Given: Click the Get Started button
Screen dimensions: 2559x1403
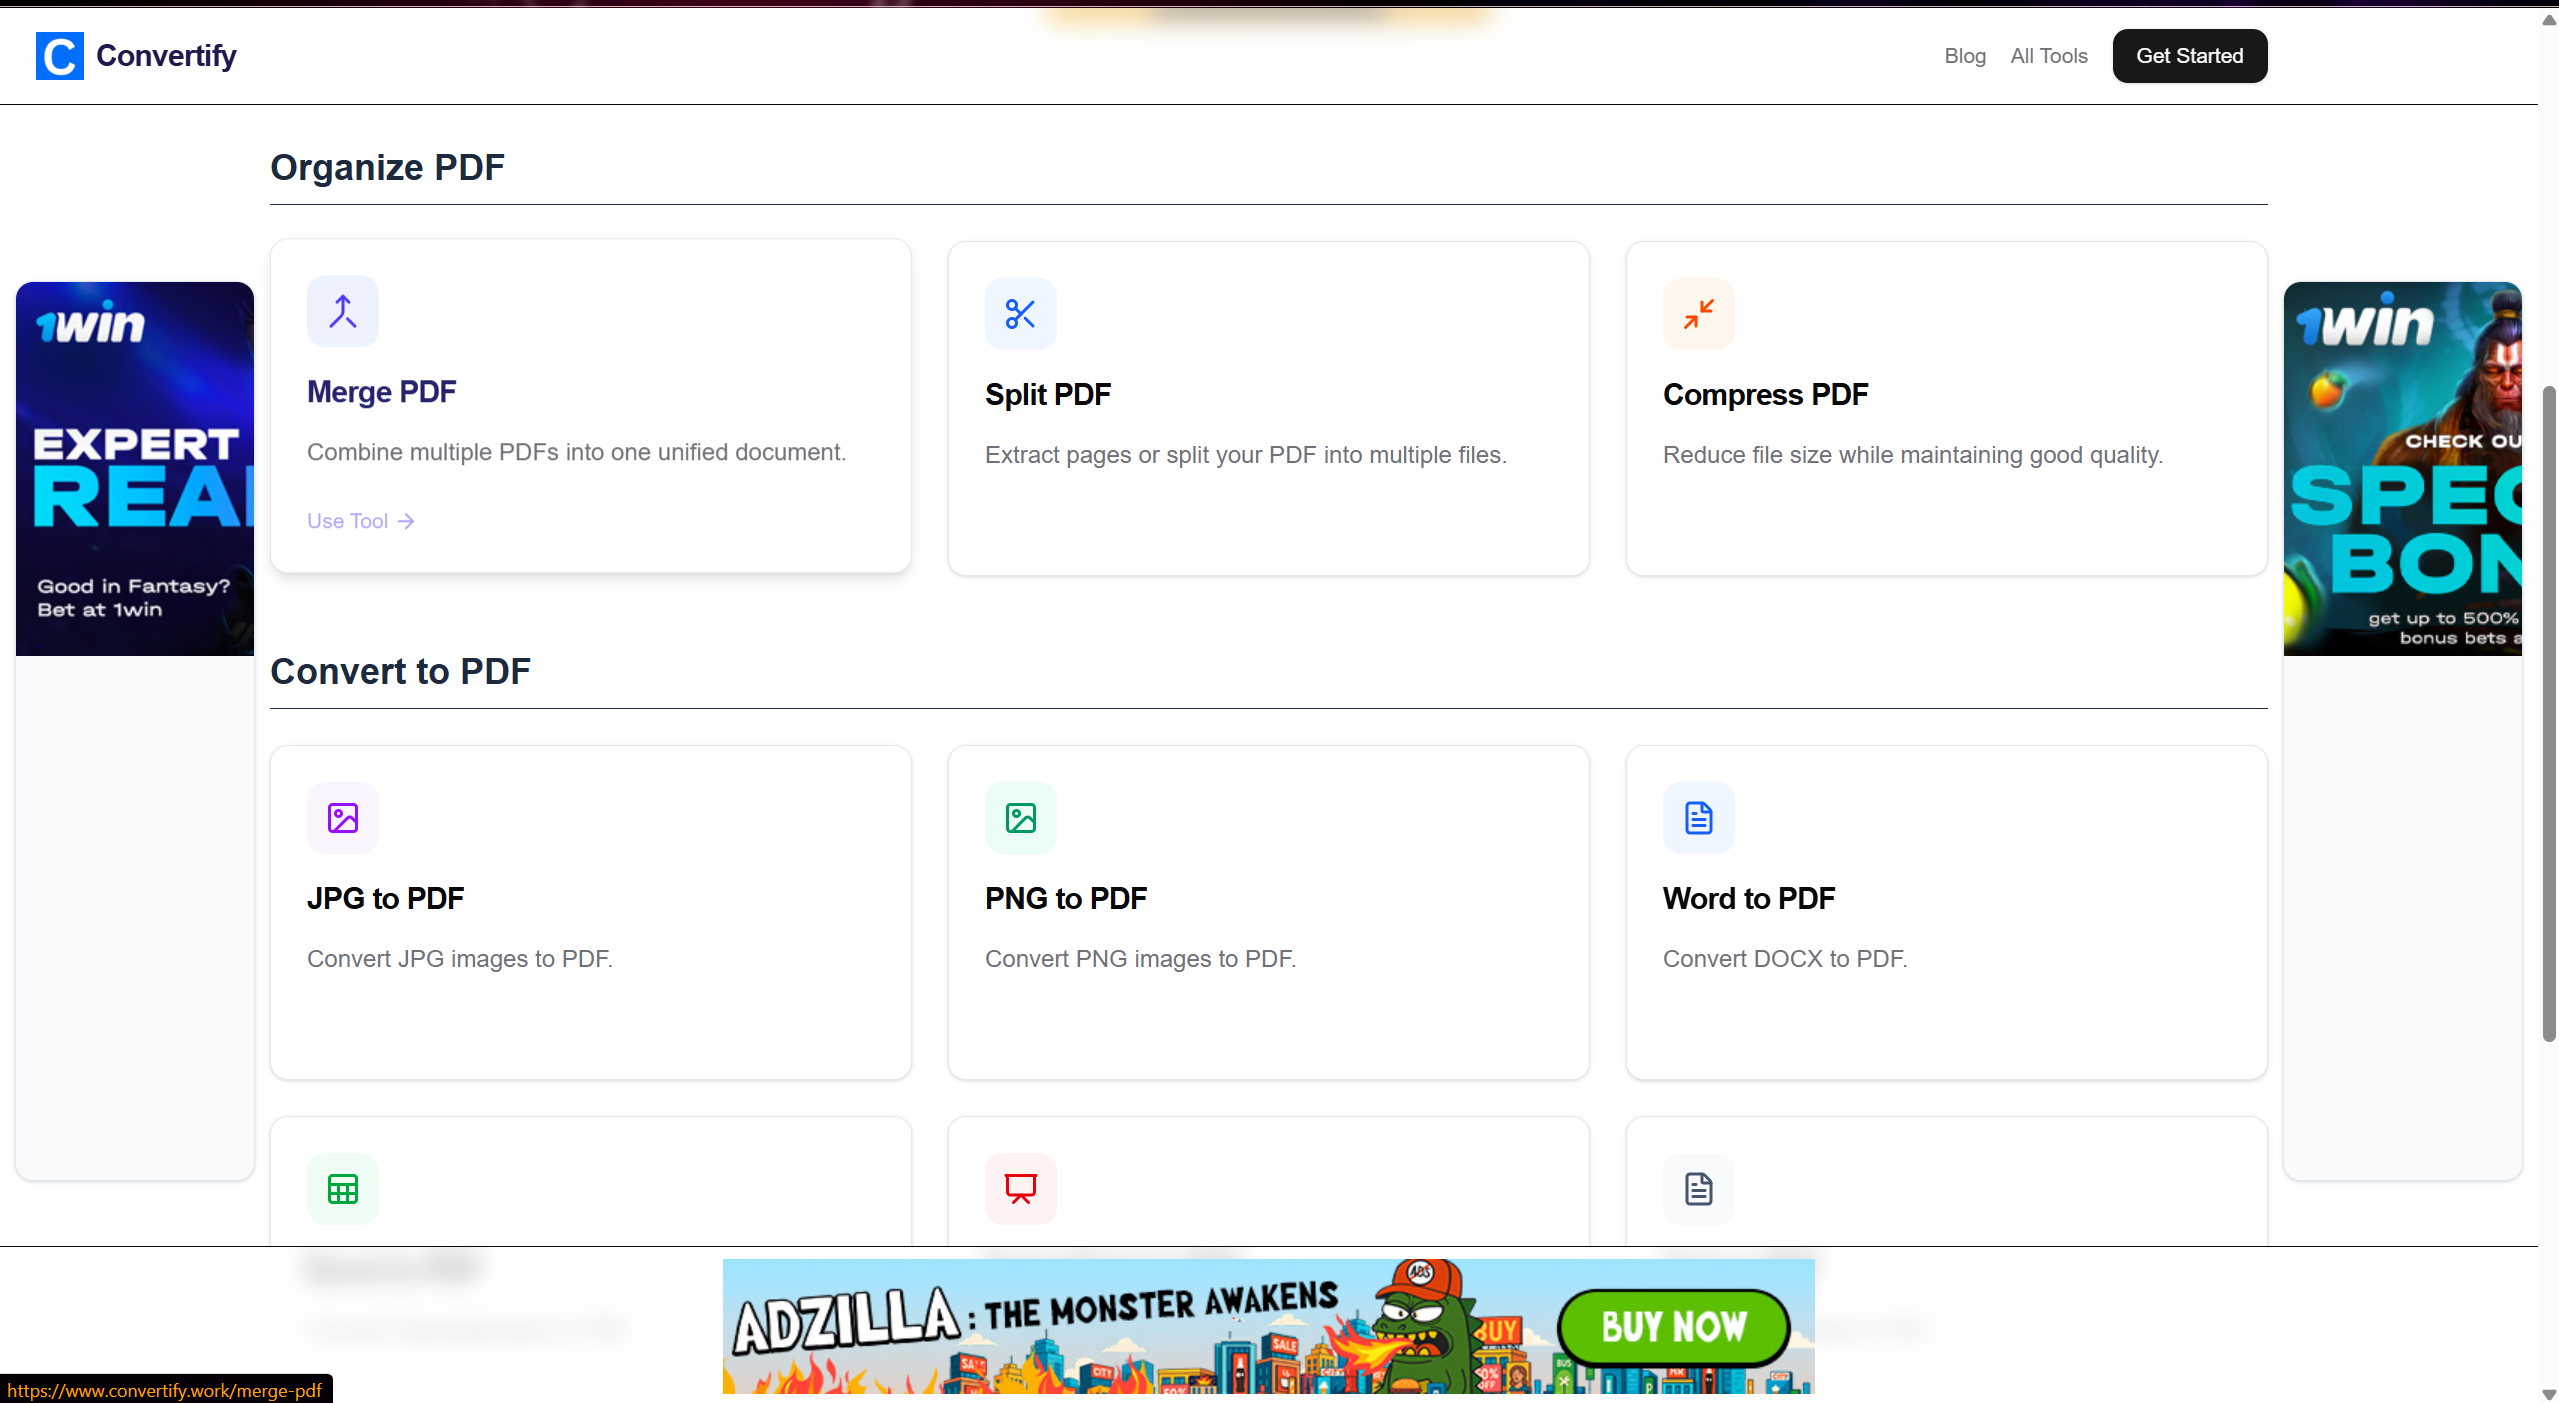Looking at the screenshot, I should tap(2188, 55).
